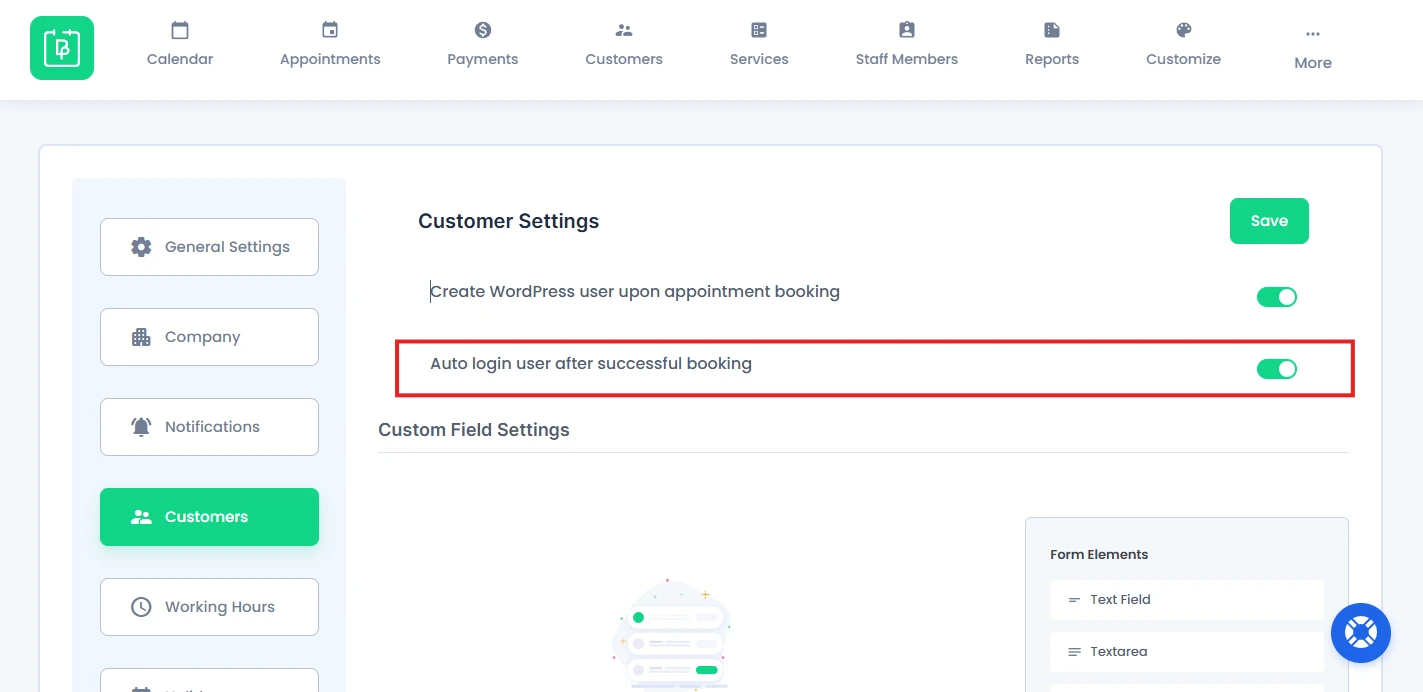Viewport: 1423px width, 692px height.
Task: Click the Customize menu label
Action: click(x=1184, y=59)
